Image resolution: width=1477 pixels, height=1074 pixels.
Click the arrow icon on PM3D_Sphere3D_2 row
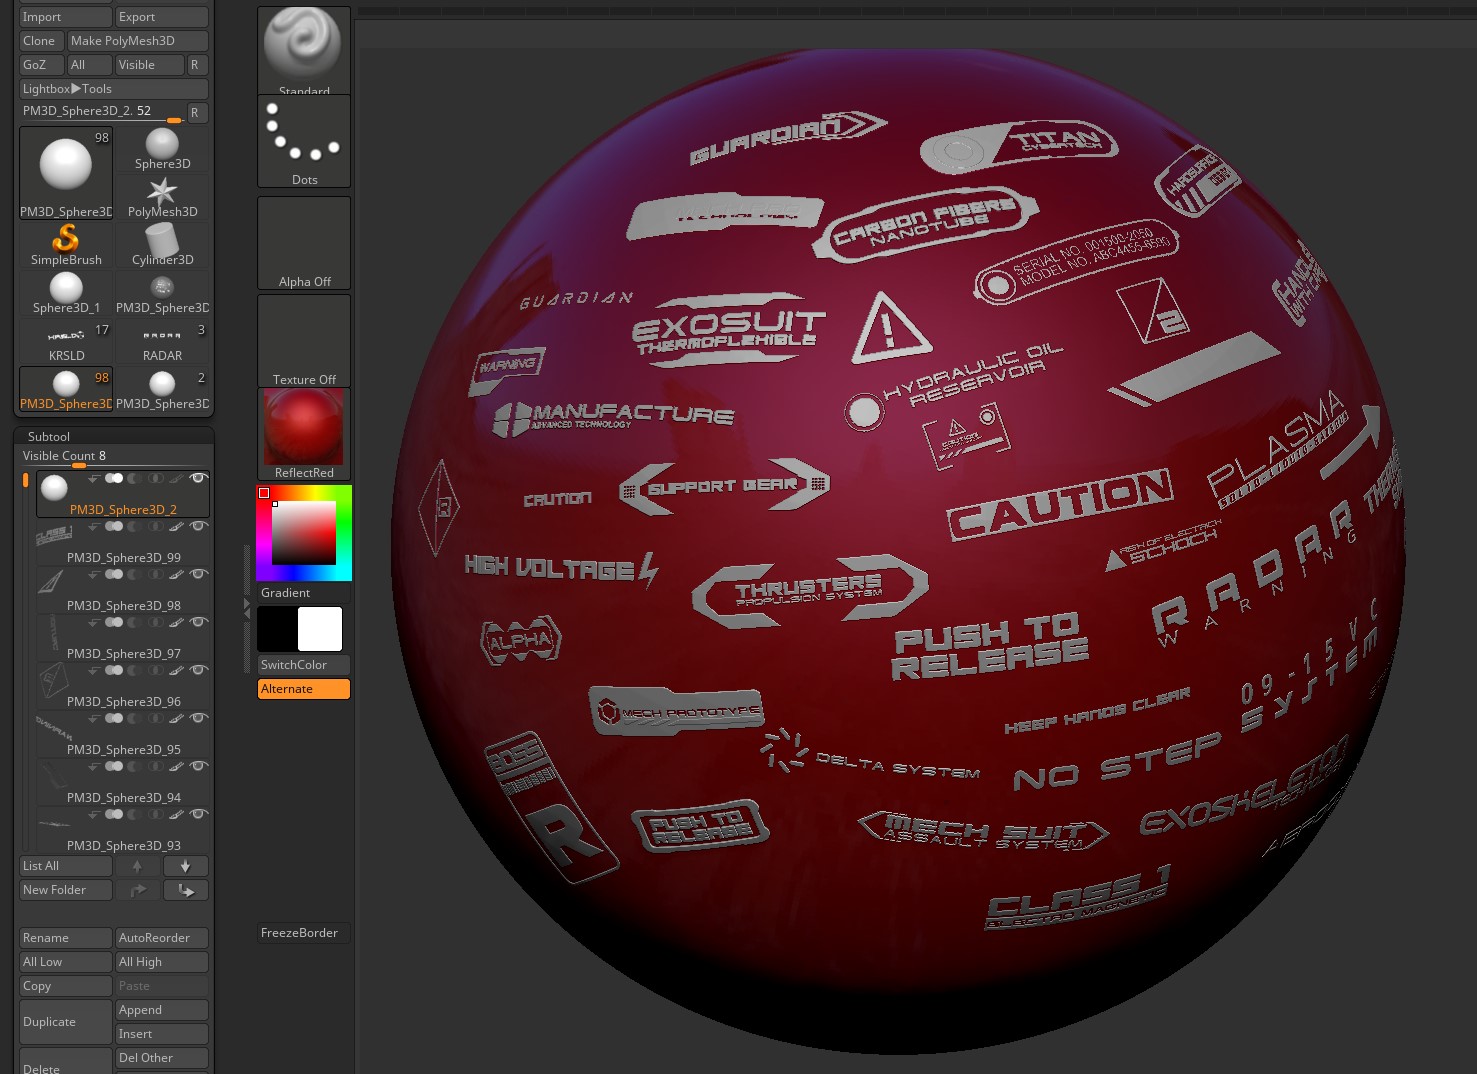93,478
